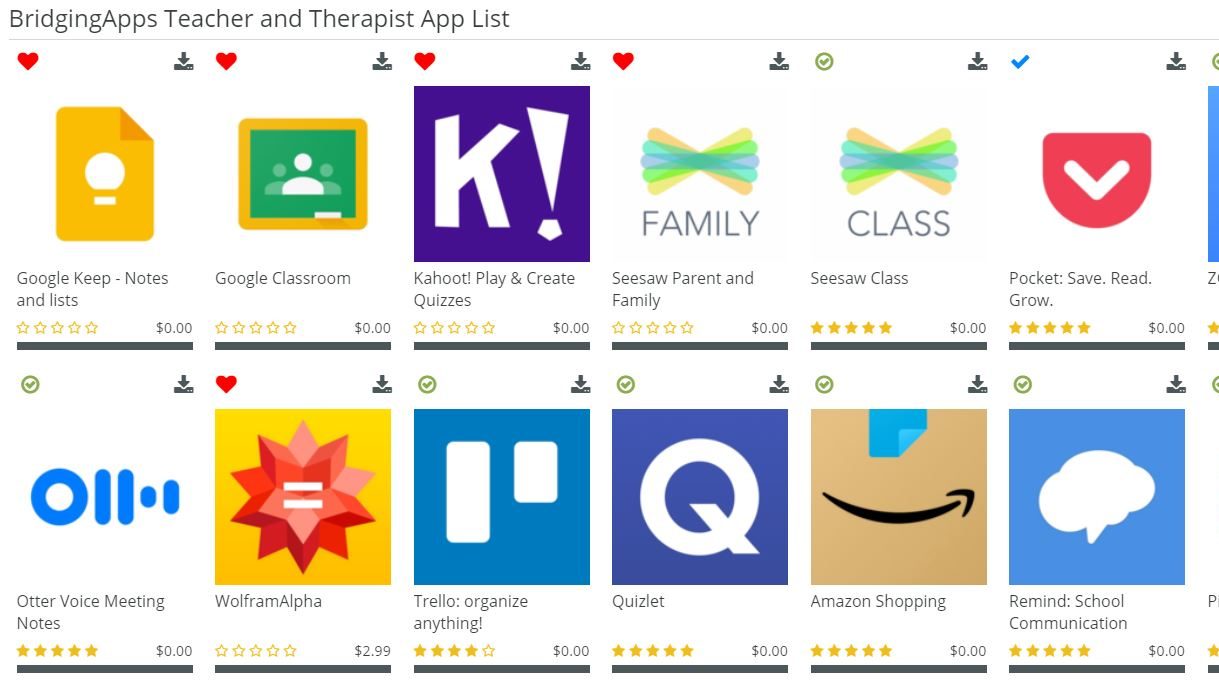This screenshot has height=685, width=1219.
Task: Open the Otter Voice Meeting Notes link
Action: (91, 612)
